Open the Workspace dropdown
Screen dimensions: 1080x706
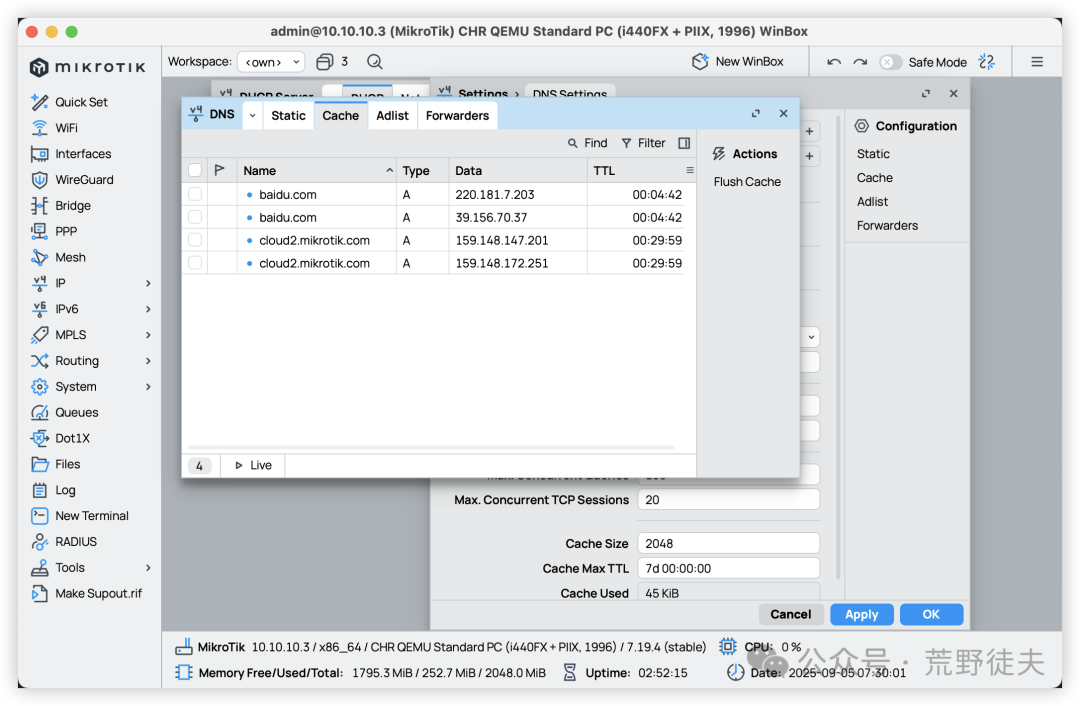pos(271,62)
